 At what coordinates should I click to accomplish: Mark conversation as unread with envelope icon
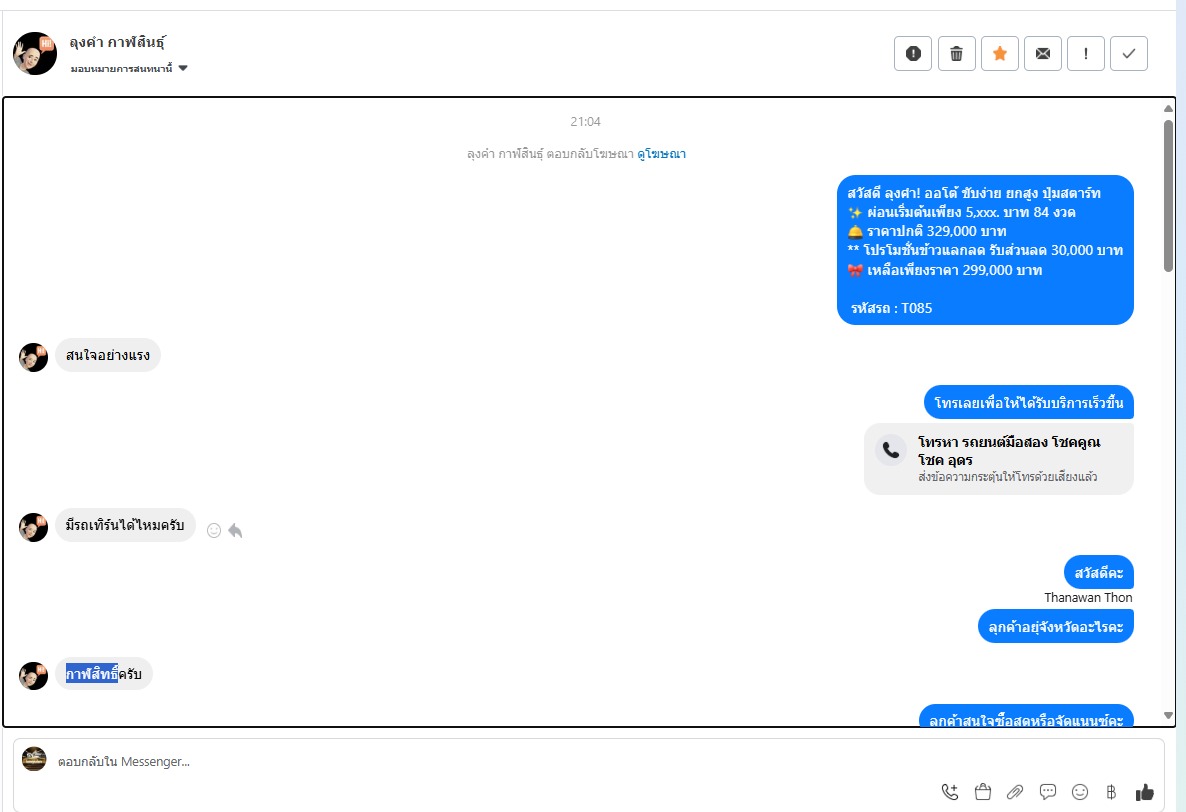(1043, 54)
